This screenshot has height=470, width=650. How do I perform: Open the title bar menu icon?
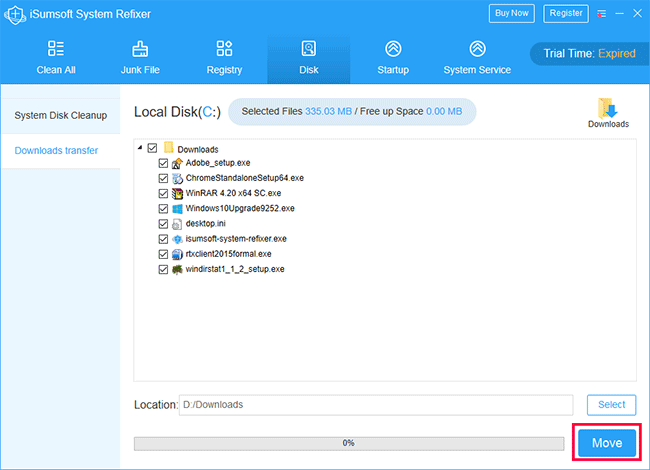pos(601,14)
